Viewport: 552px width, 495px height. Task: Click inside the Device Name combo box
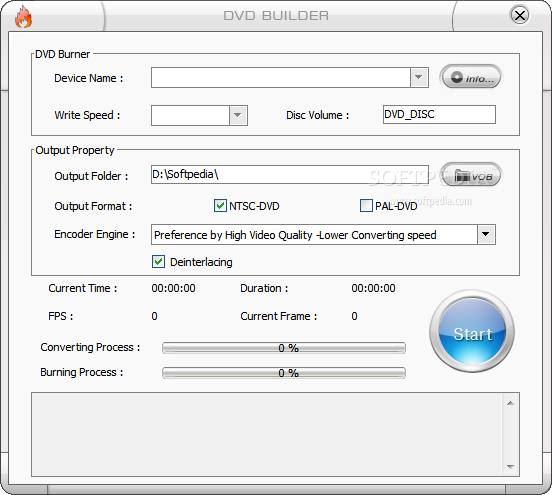(281, 77)
